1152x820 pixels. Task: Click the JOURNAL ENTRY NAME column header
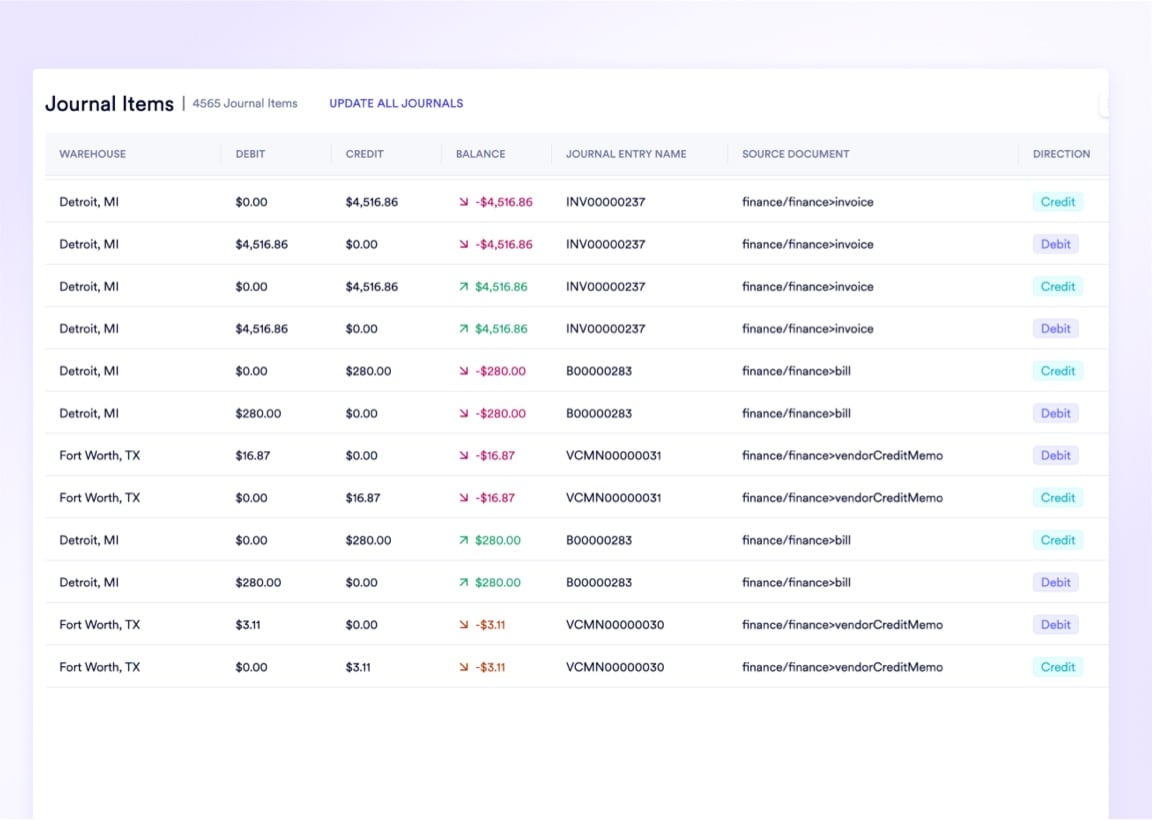[626, 154]
